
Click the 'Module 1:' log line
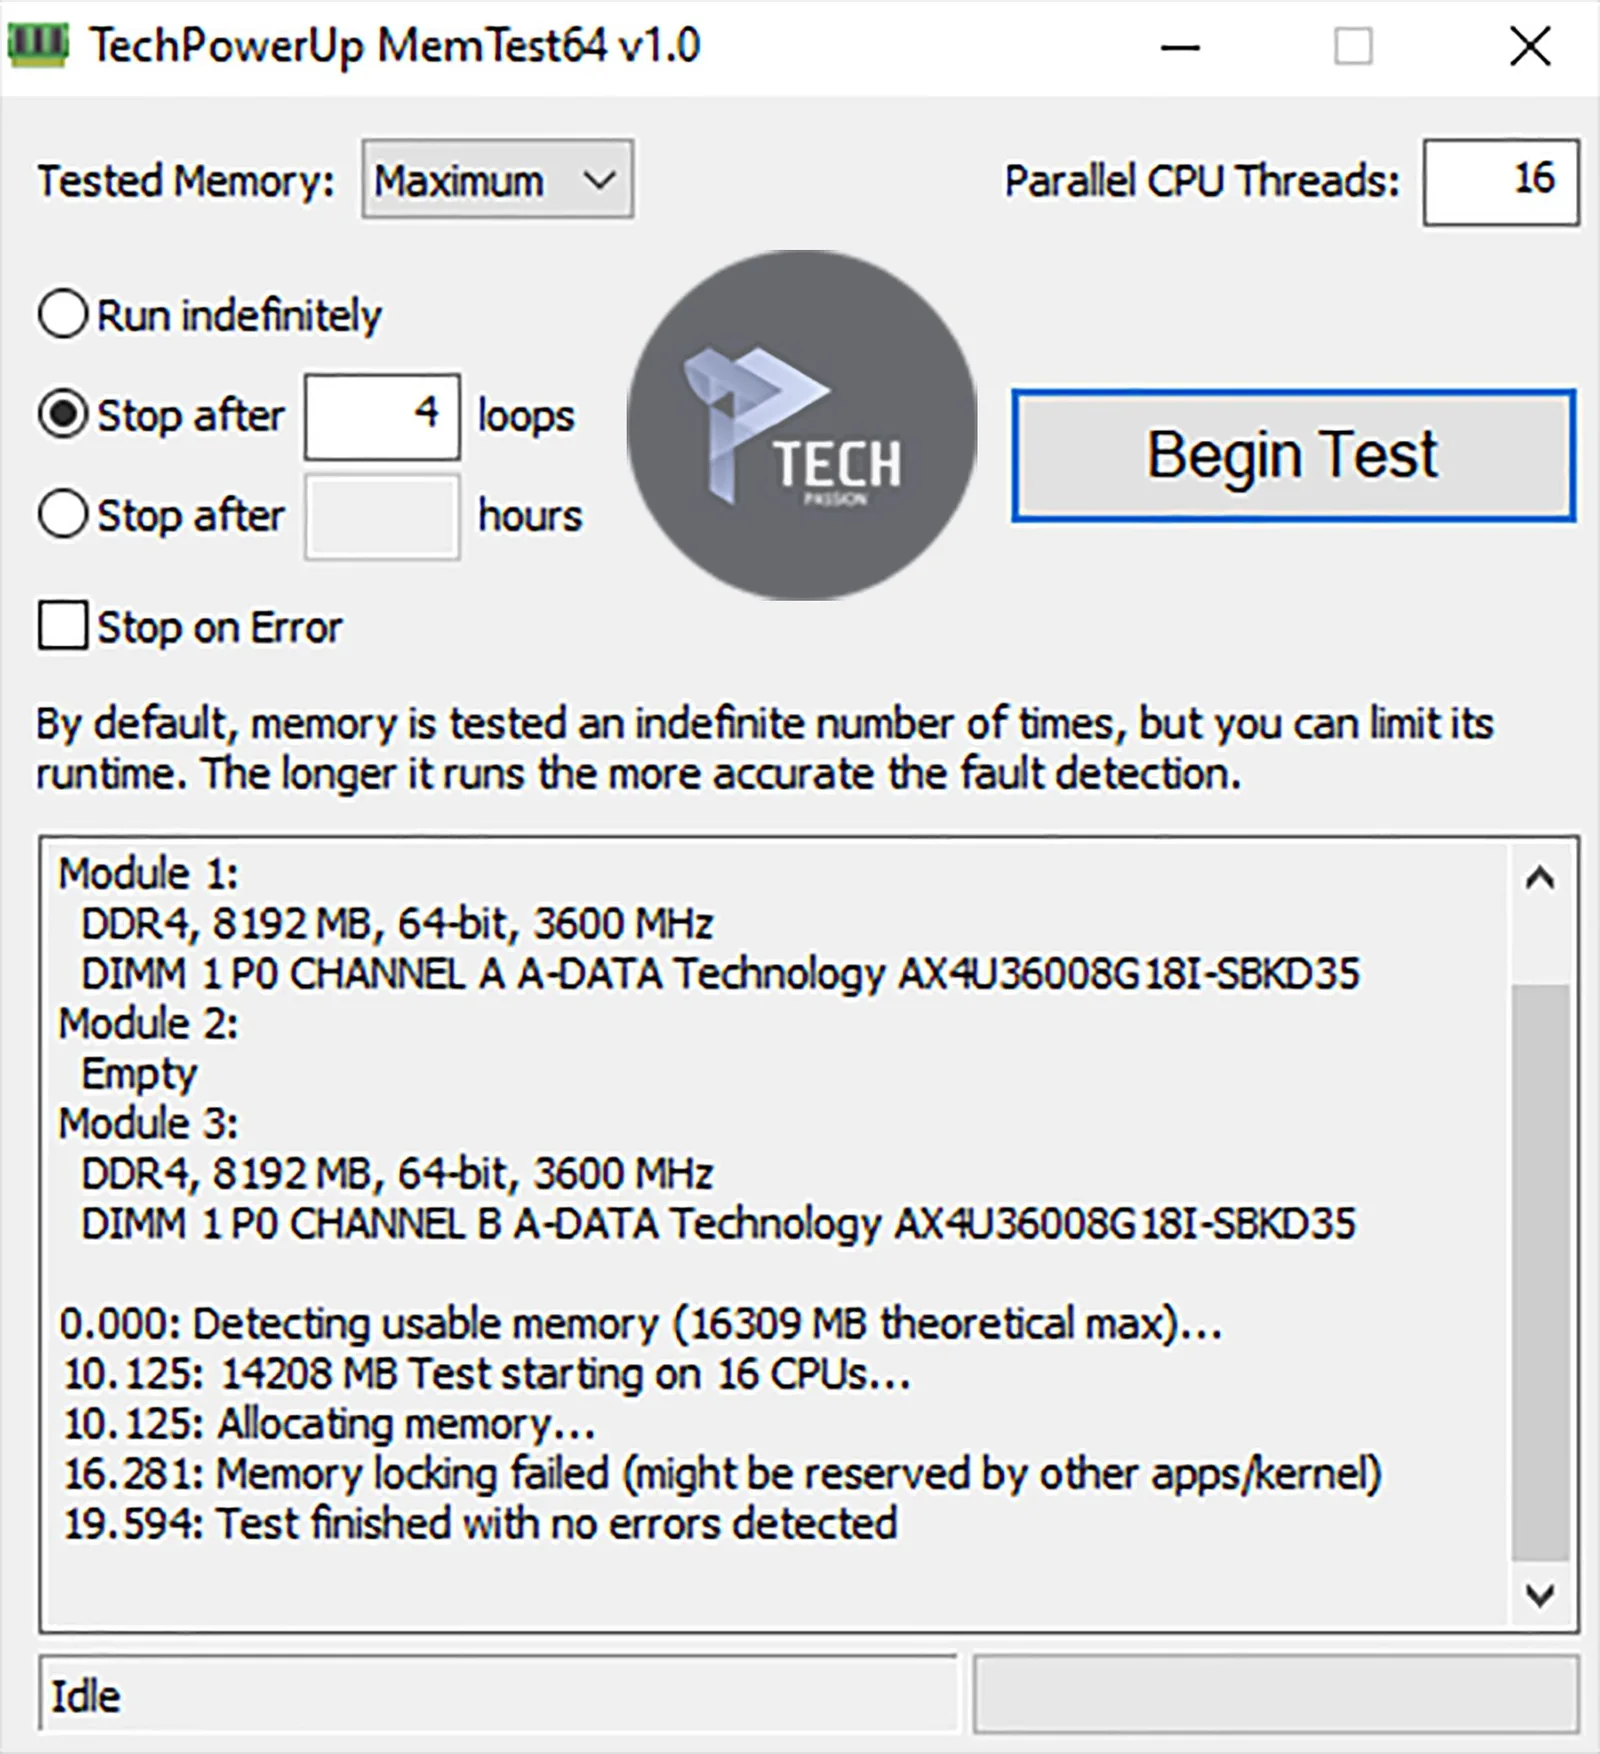(149, 874)
